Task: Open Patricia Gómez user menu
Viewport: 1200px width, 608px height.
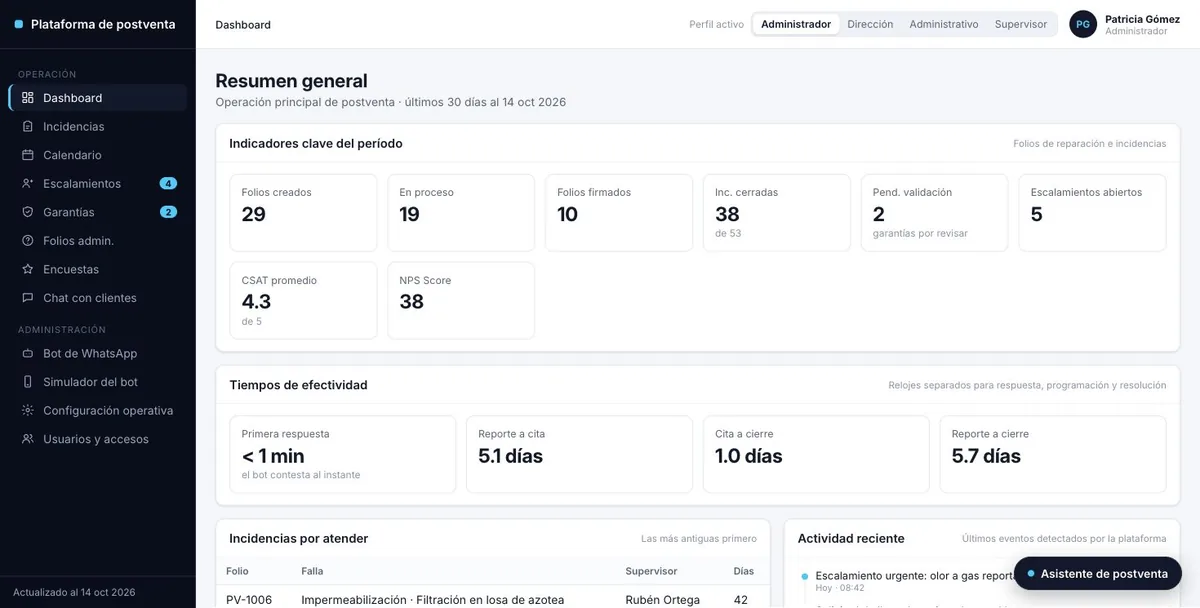Action: coord(1124,24)
